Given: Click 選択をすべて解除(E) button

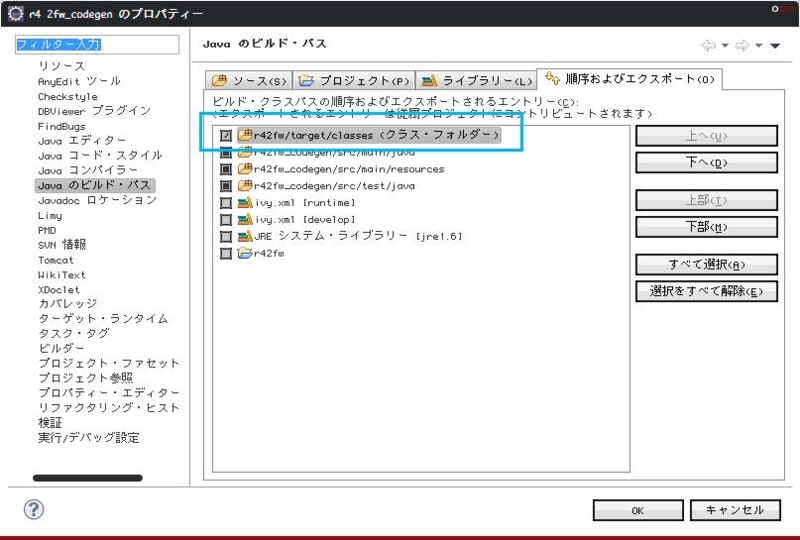Looking at the screenshot, I should pyautogui.click(x=706, y=291).
